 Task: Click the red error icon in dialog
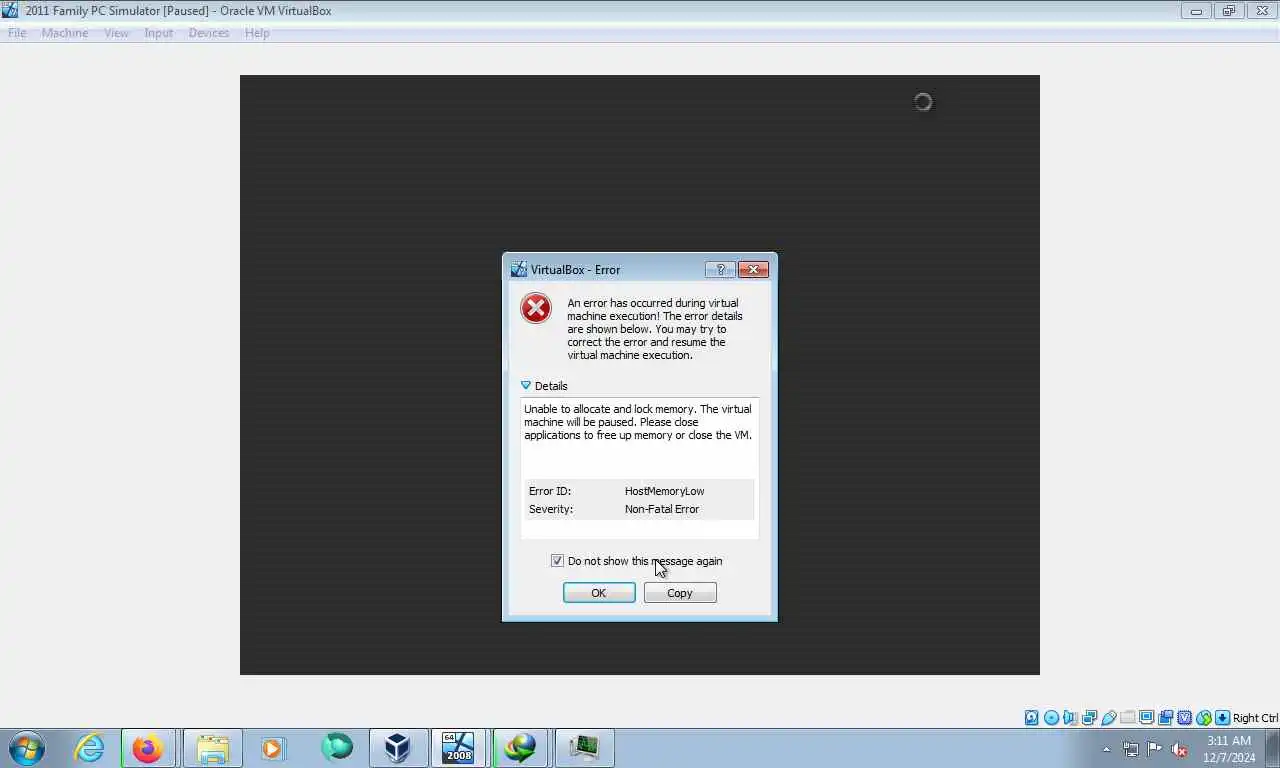pos(536,308)
